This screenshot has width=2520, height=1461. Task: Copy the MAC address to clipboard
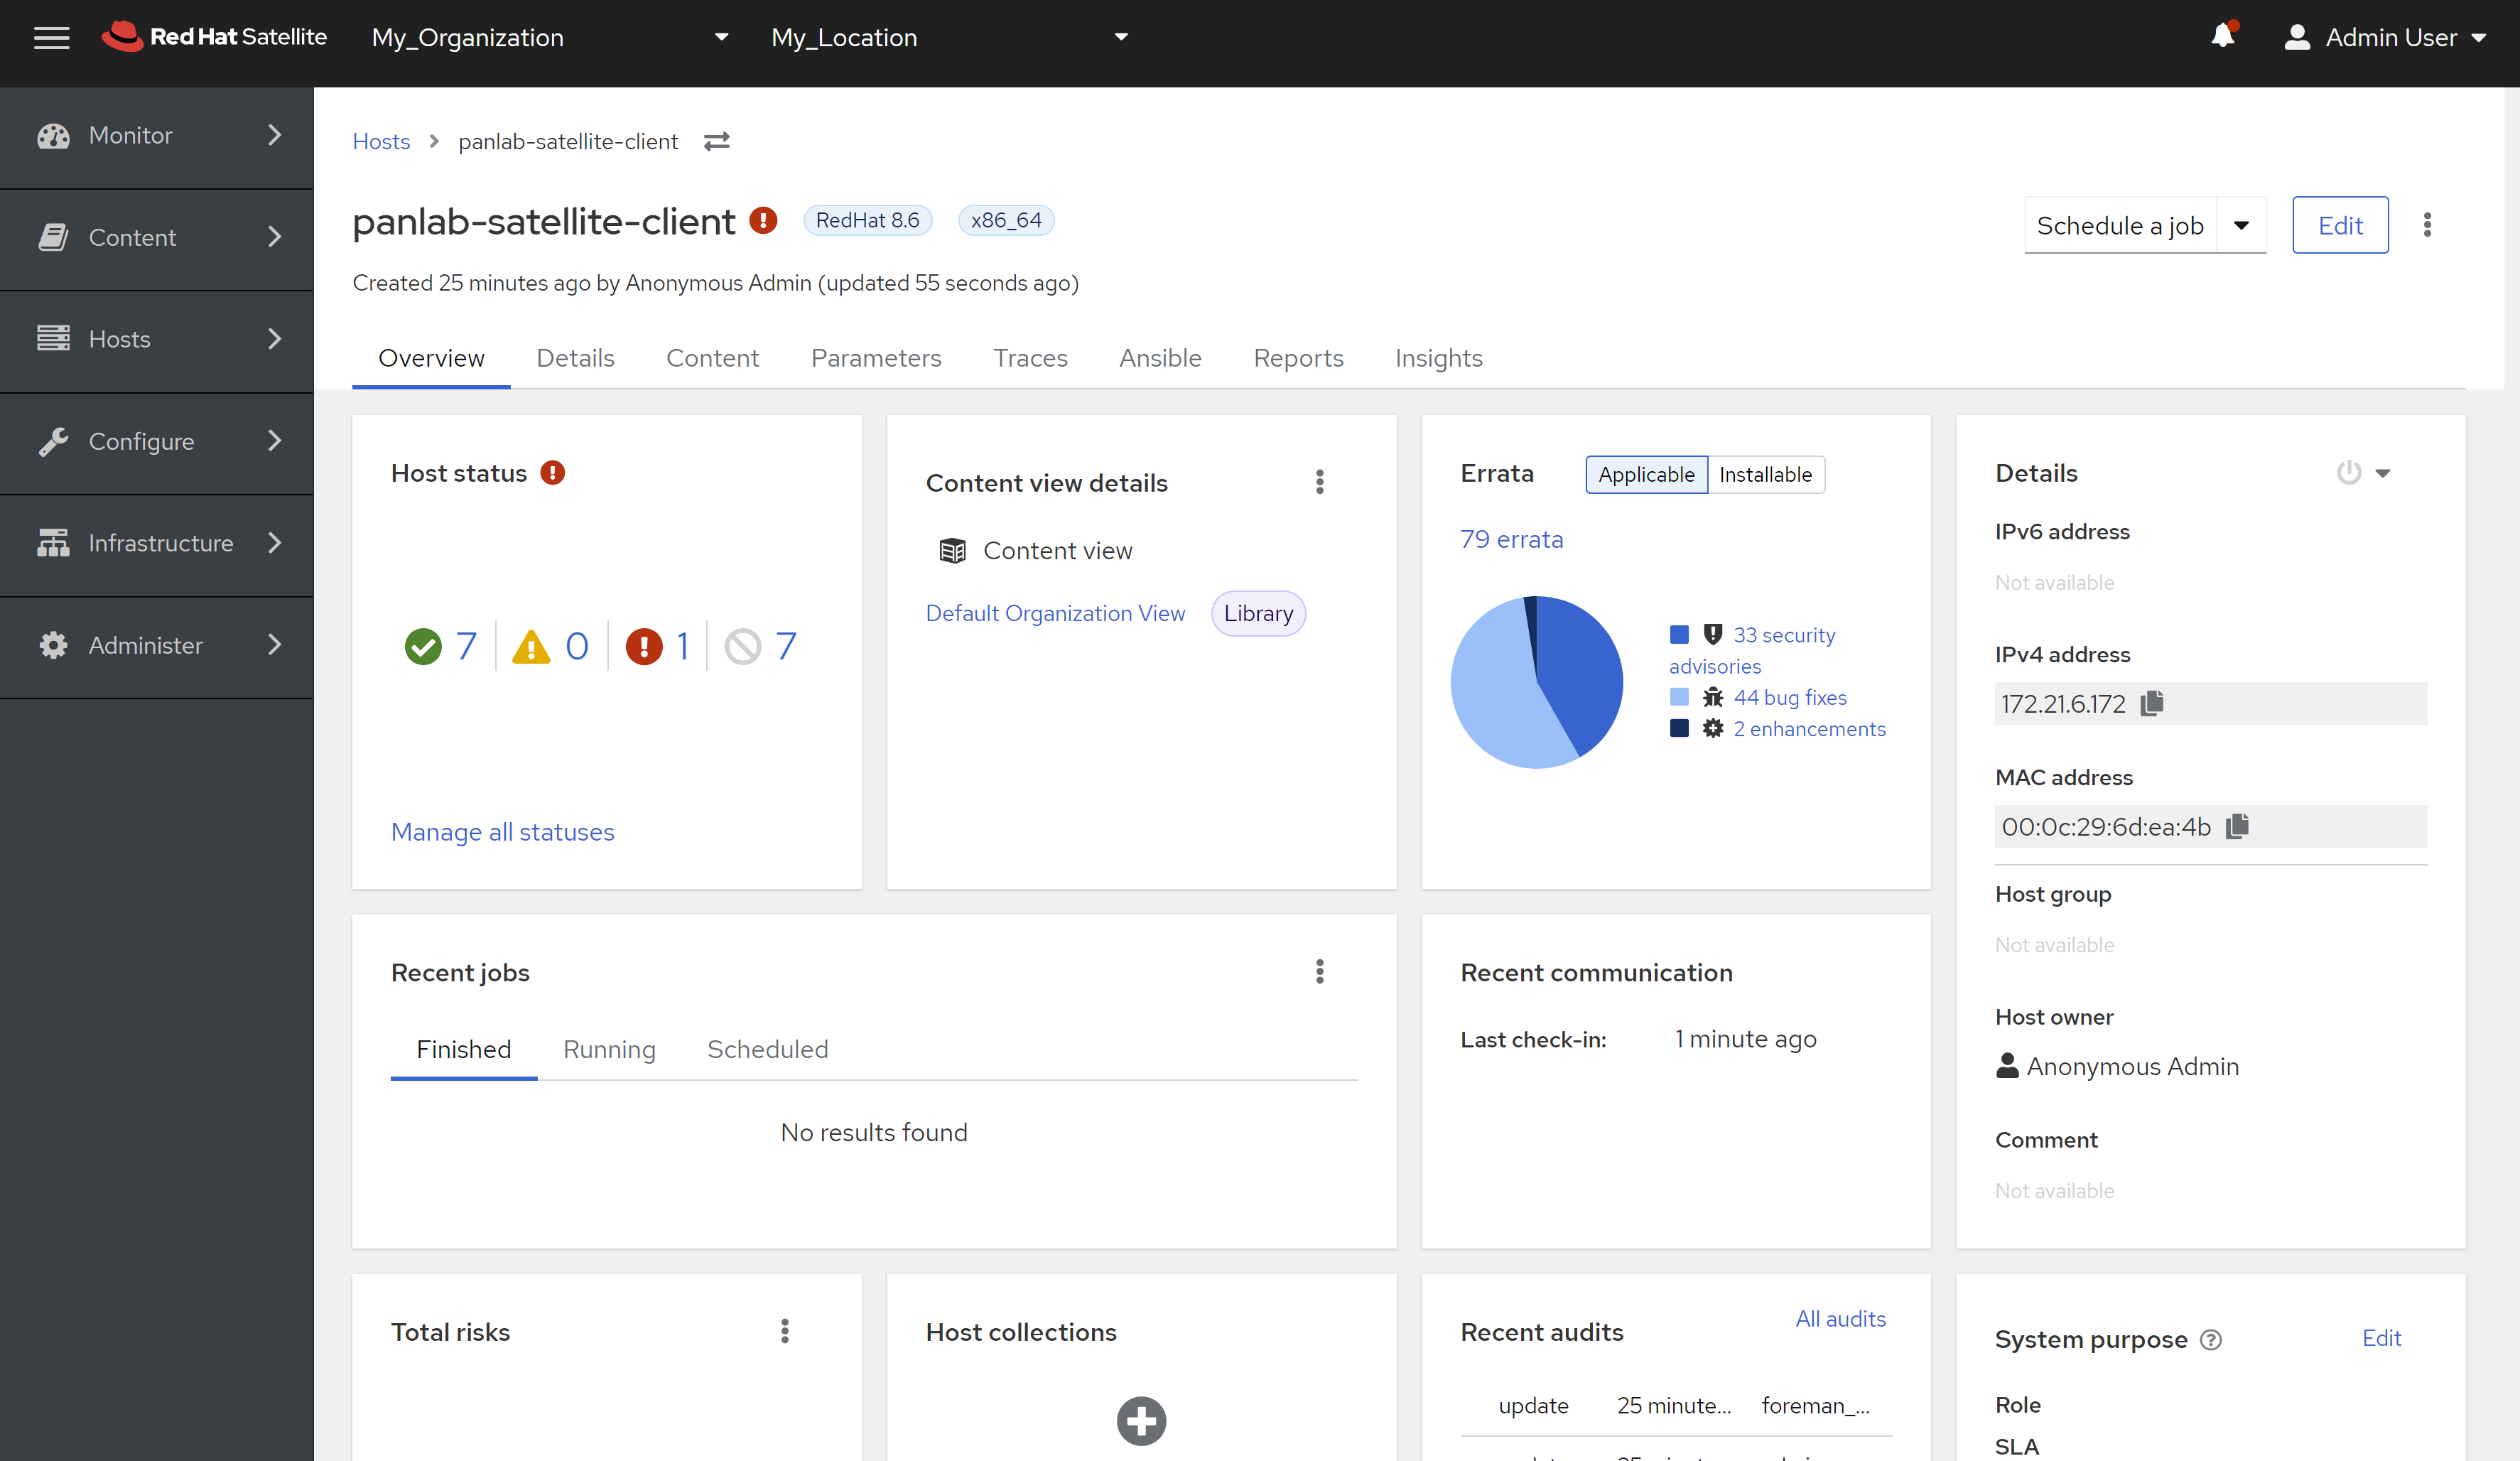(2237, 826)
